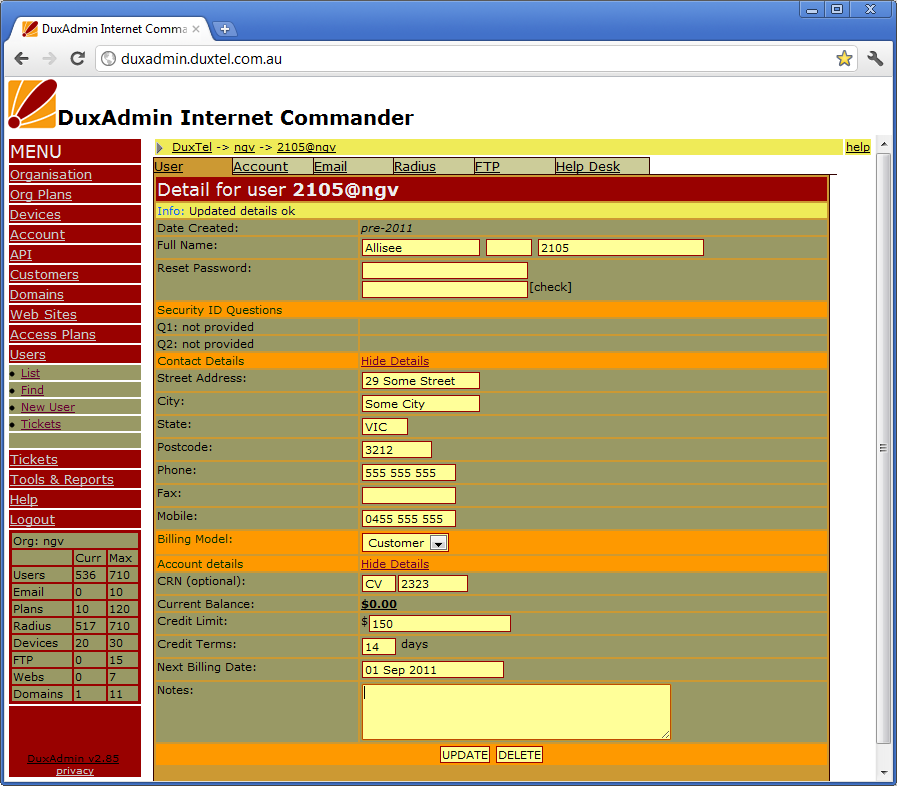Click the browser forward arrow
Screen dimensions: 897x786
point(50,58)
